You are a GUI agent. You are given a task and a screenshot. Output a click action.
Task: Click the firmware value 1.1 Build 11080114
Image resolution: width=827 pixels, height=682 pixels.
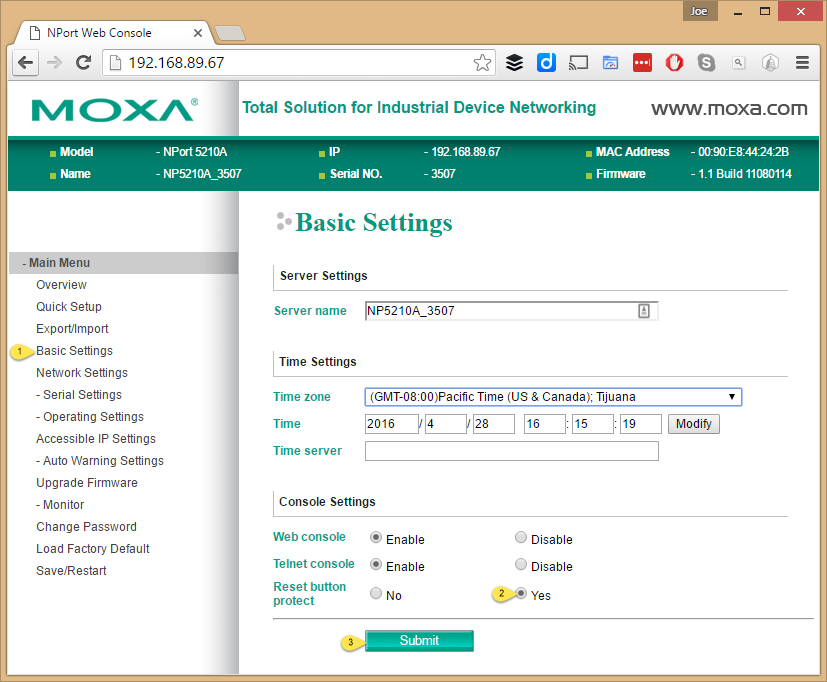[x=745, y=174]
